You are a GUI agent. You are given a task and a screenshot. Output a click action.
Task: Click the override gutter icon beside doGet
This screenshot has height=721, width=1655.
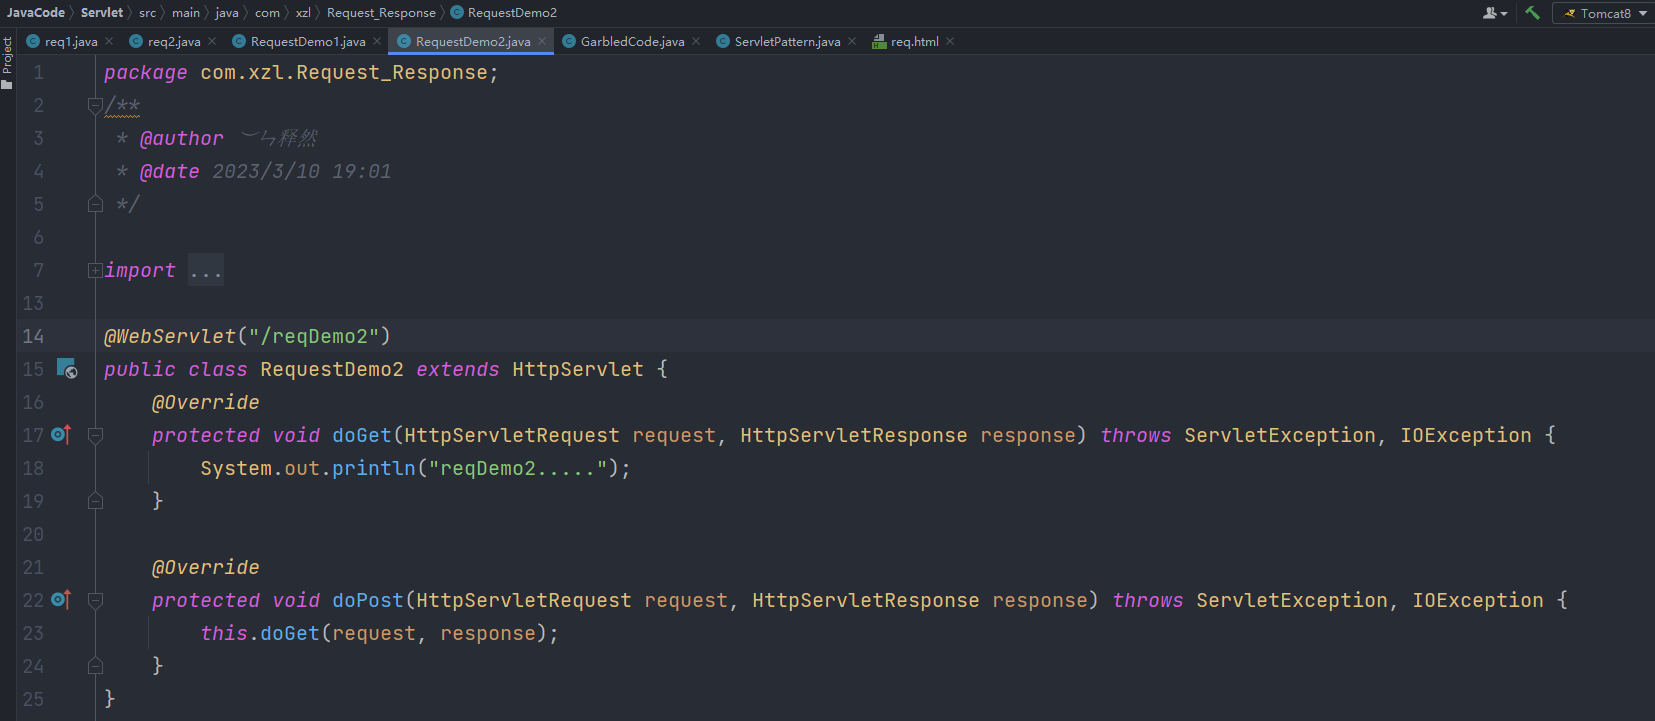[x=61, y=435]
